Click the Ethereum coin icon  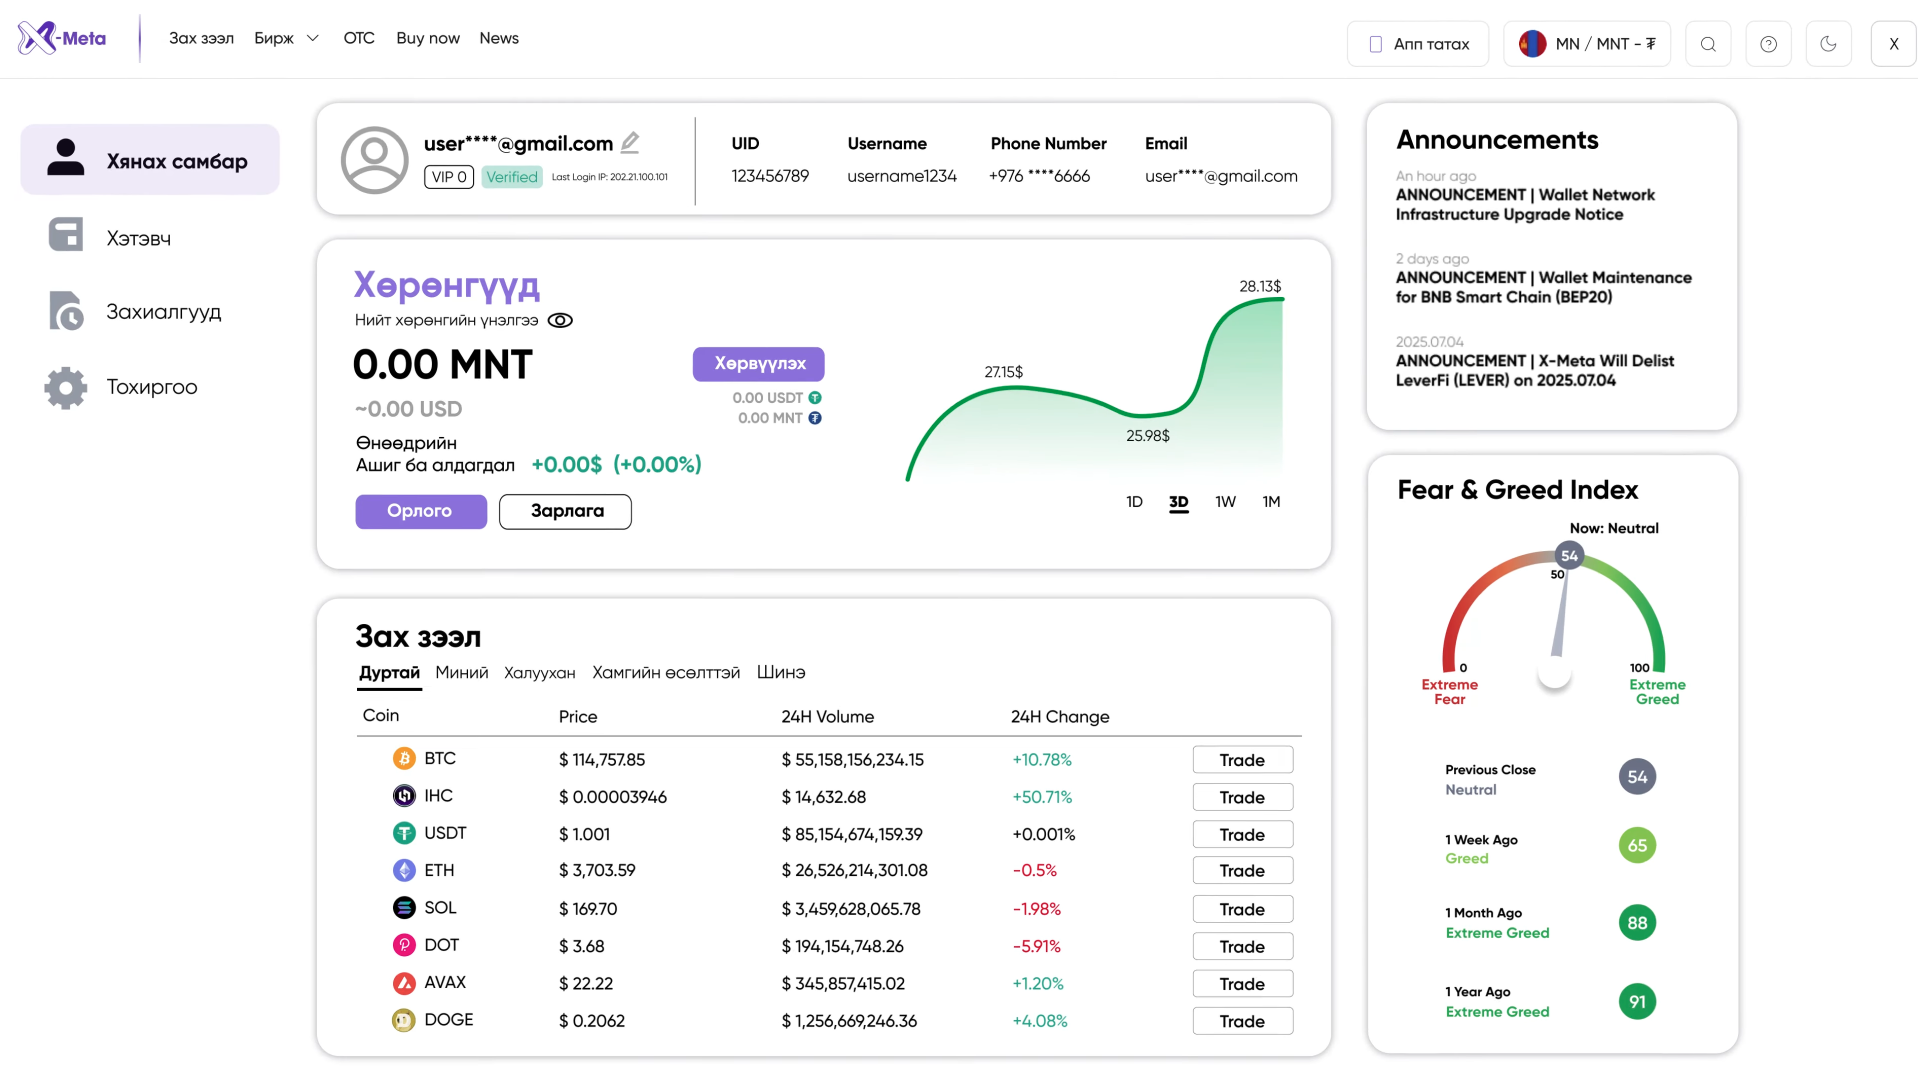404,871
